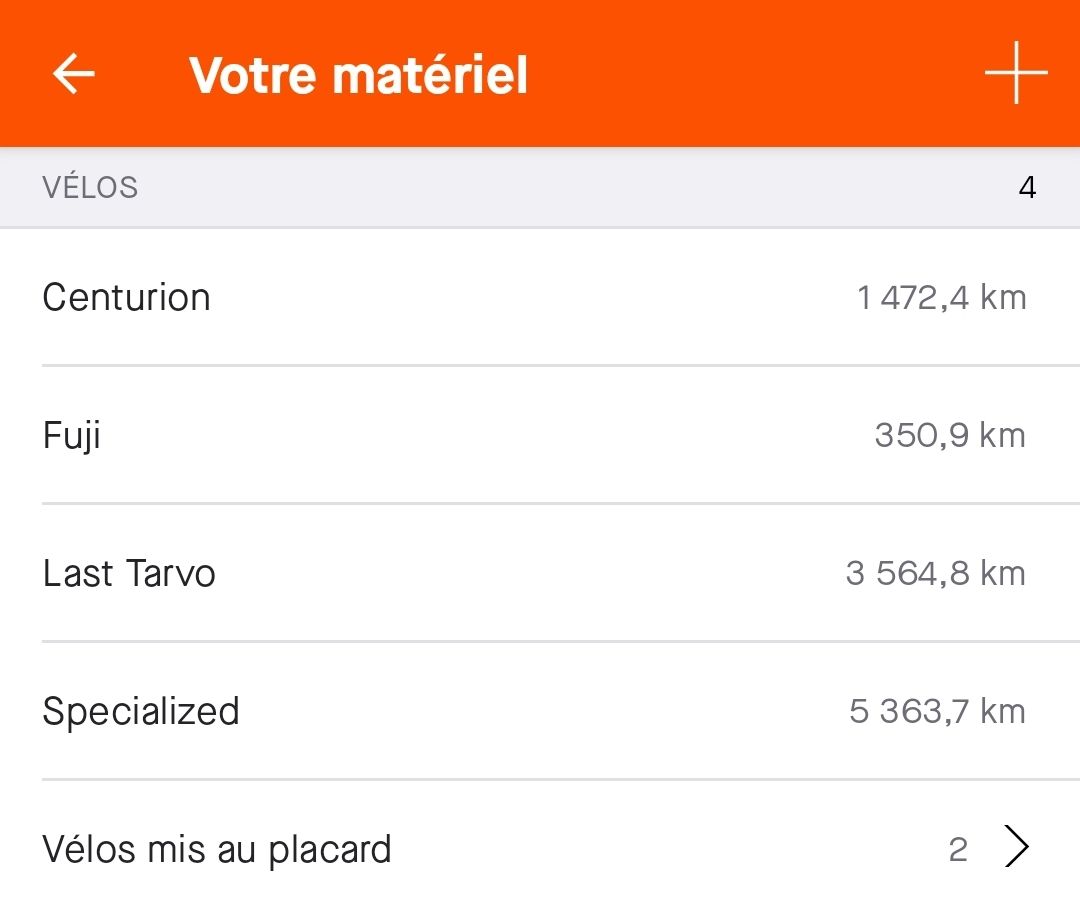Screen dimensions: 1080x912
Task: Open the retired bikes chevron arrow
Action: [1017, 848]
